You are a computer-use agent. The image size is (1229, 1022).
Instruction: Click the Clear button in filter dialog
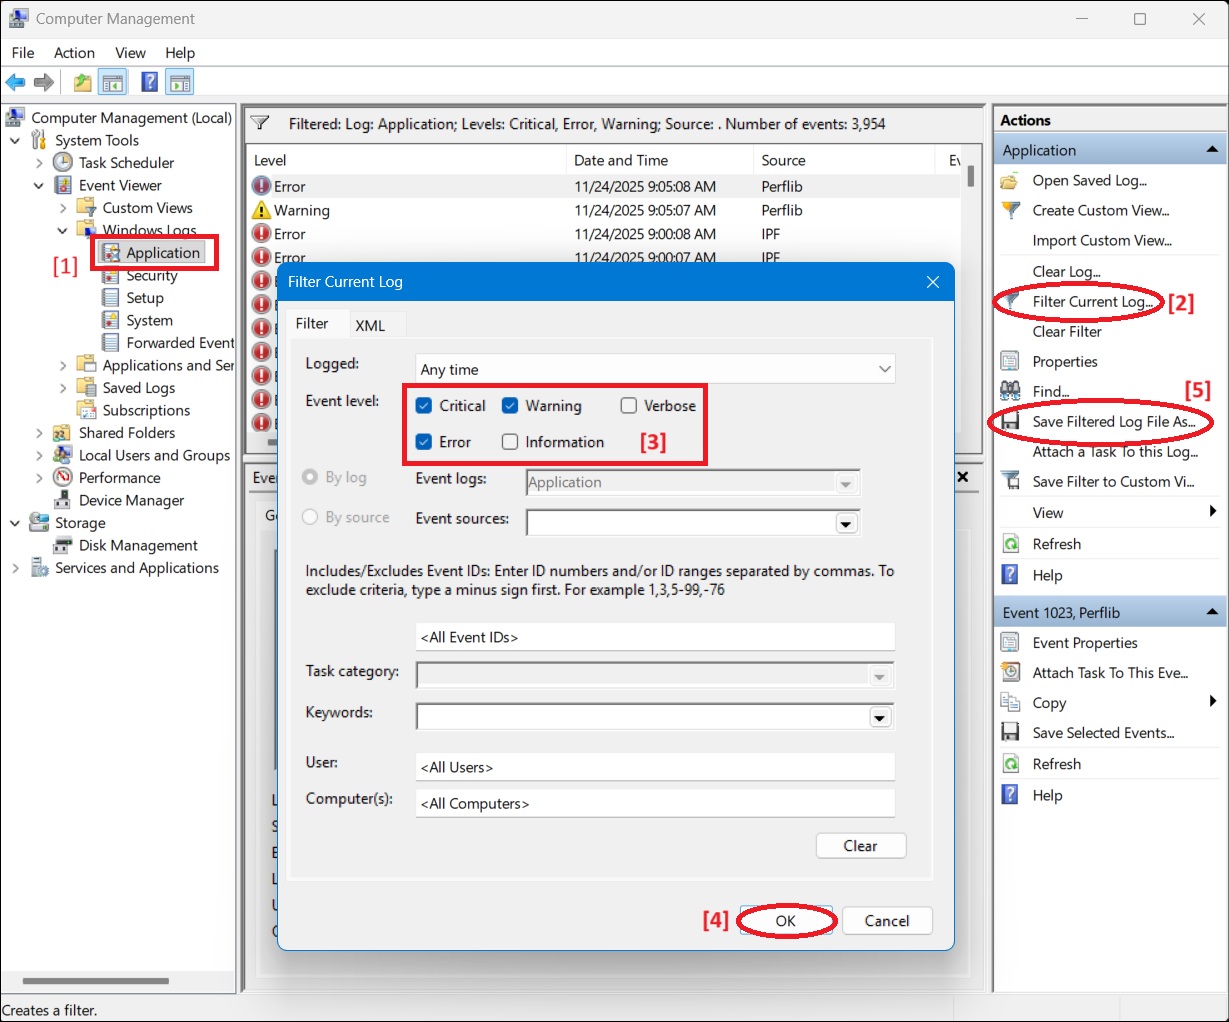860,846
